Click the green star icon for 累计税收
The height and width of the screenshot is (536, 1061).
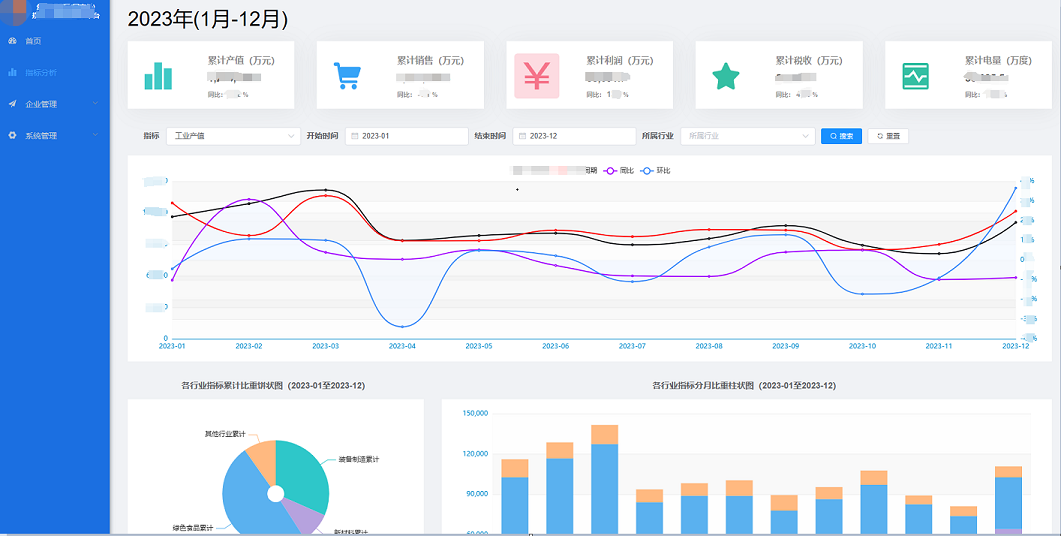pos(725,76)
